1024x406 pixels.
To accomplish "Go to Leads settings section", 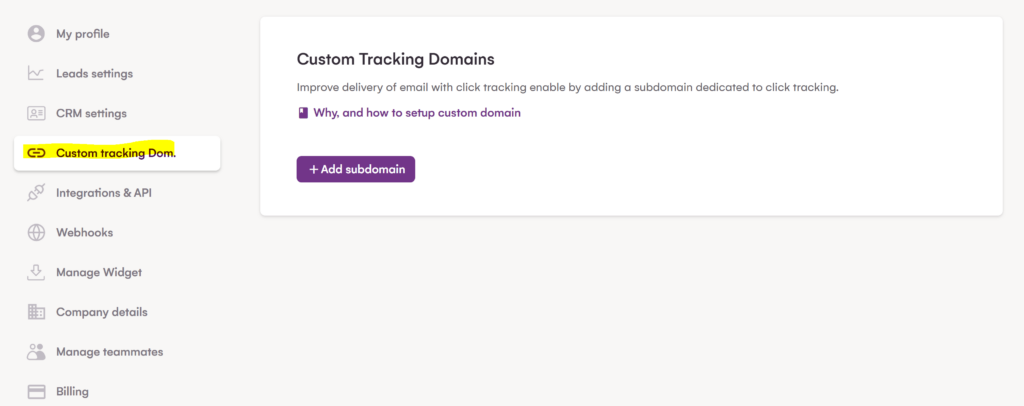I will tap(94, 73).
